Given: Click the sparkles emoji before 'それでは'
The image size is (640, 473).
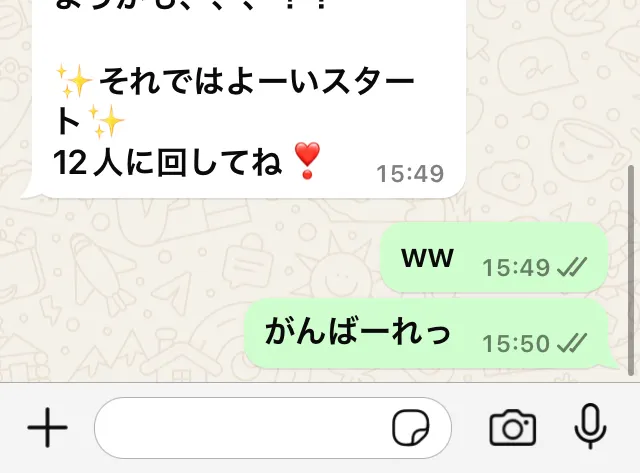Looking at the screenshot, I should pos(74,81).
